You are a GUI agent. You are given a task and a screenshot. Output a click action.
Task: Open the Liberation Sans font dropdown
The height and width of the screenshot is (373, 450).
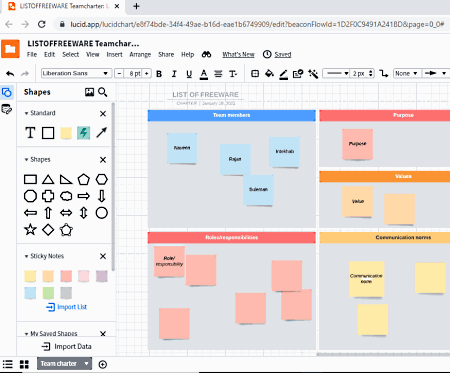[76, 73]
